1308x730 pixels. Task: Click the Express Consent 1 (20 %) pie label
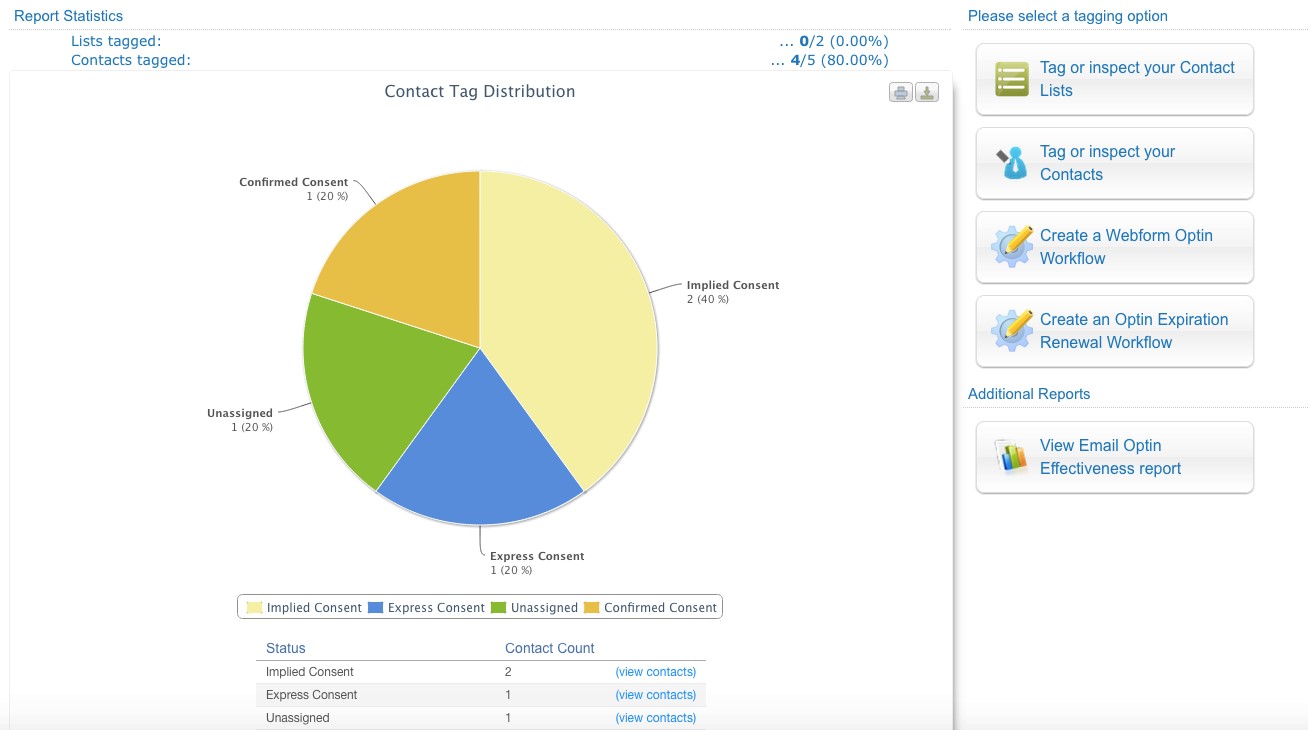click(537, 563)
